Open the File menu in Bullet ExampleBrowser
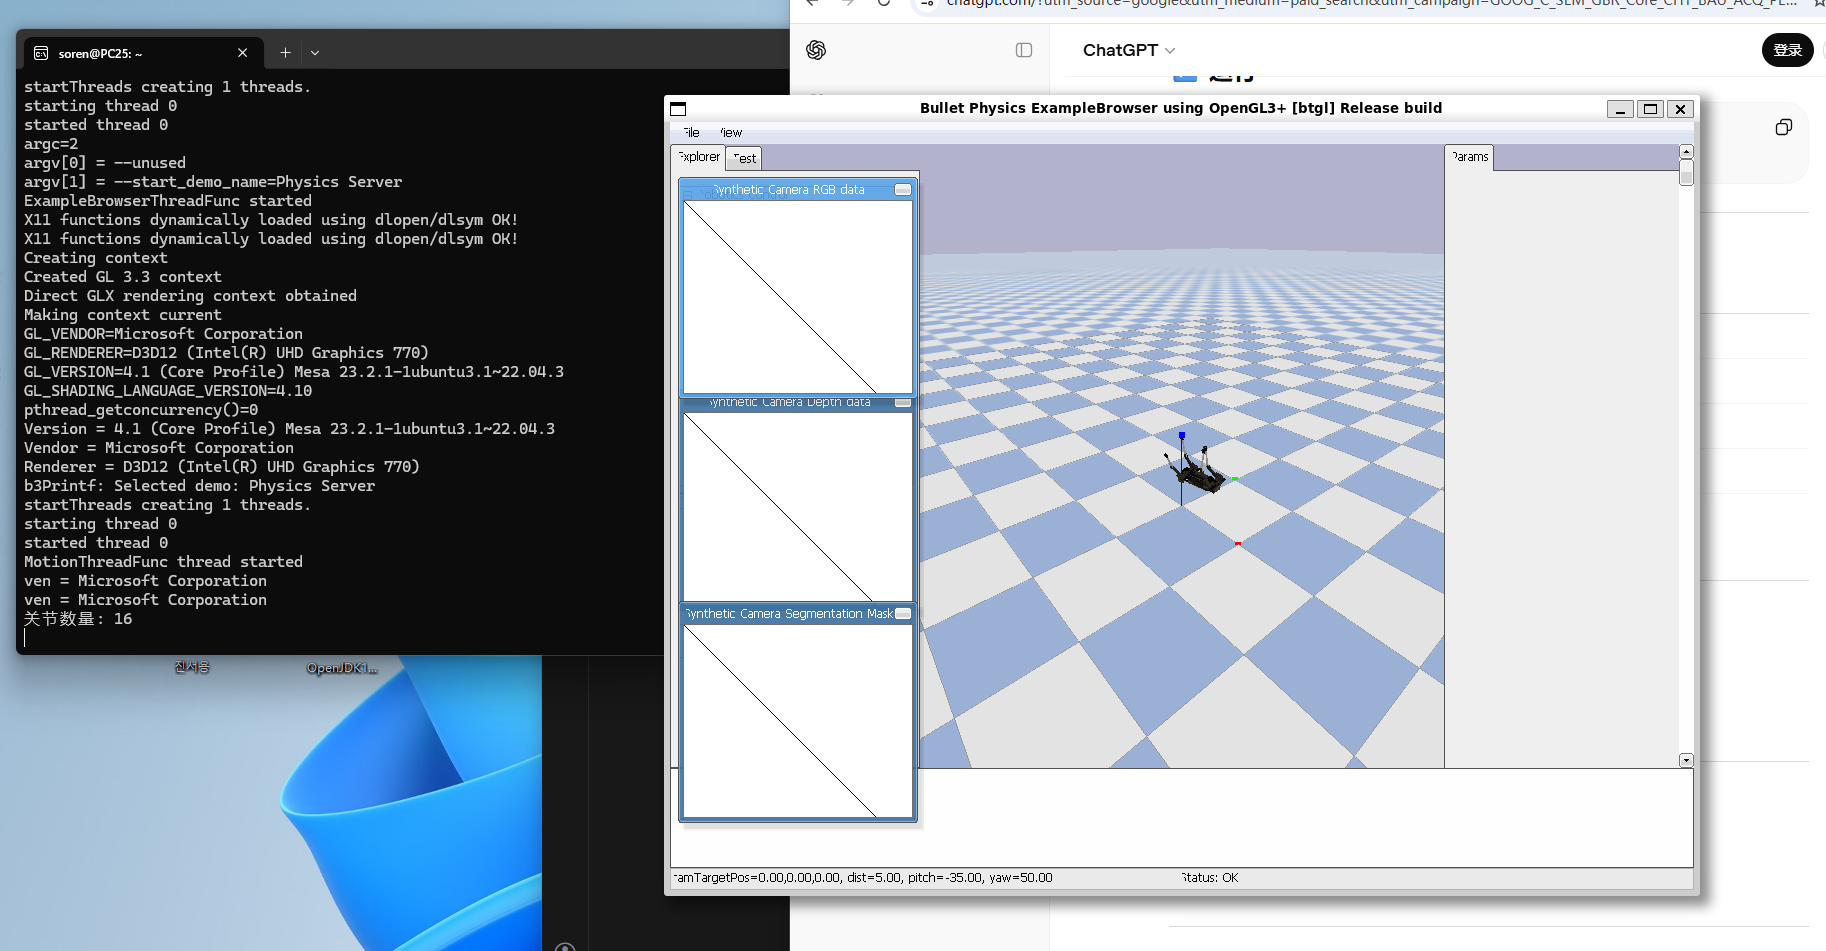 coord(691,133)
